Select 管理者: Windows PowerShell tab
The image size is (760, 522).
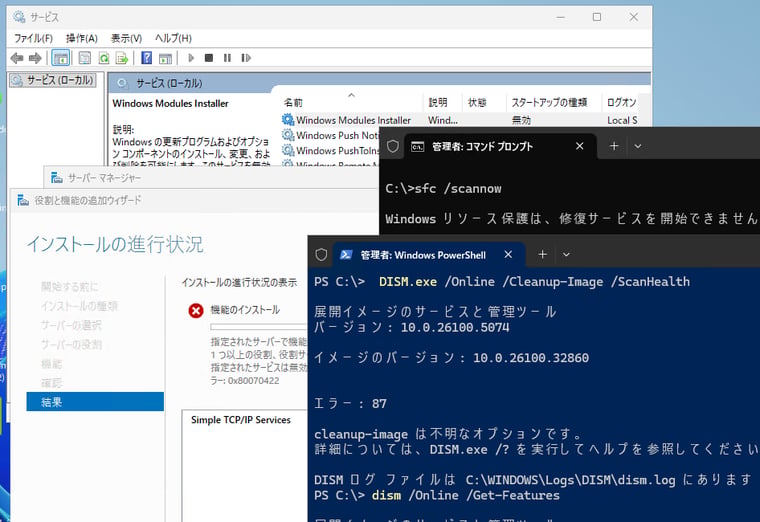(428, 255)
